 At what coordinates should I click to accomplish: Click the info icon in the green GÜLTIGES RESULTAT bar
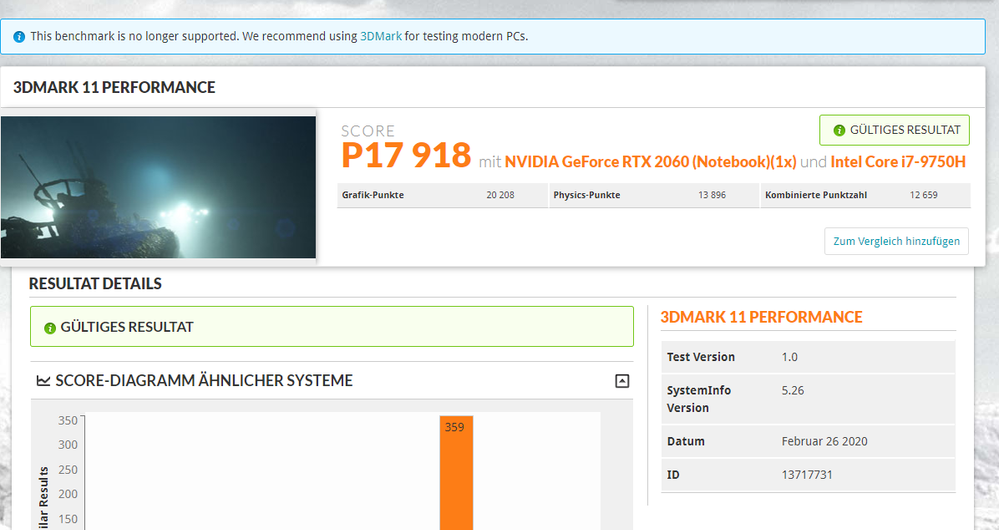click(48, 327)
